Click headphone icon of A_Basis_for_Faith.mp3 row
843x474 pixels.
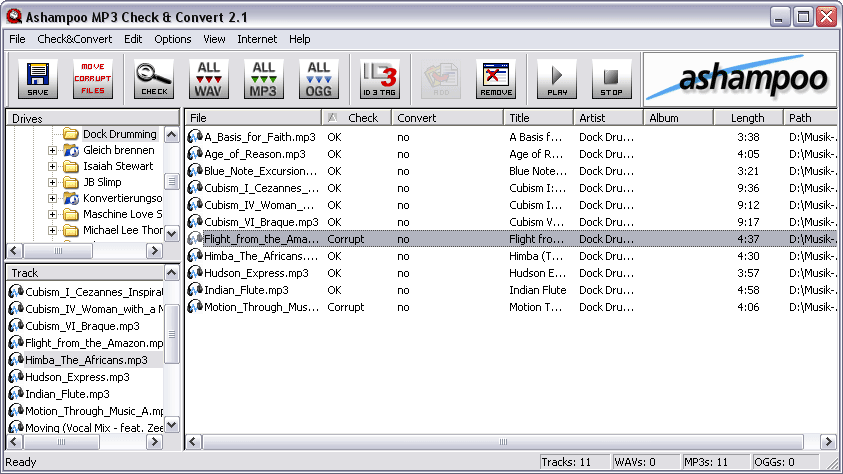(x=195, y=137)
